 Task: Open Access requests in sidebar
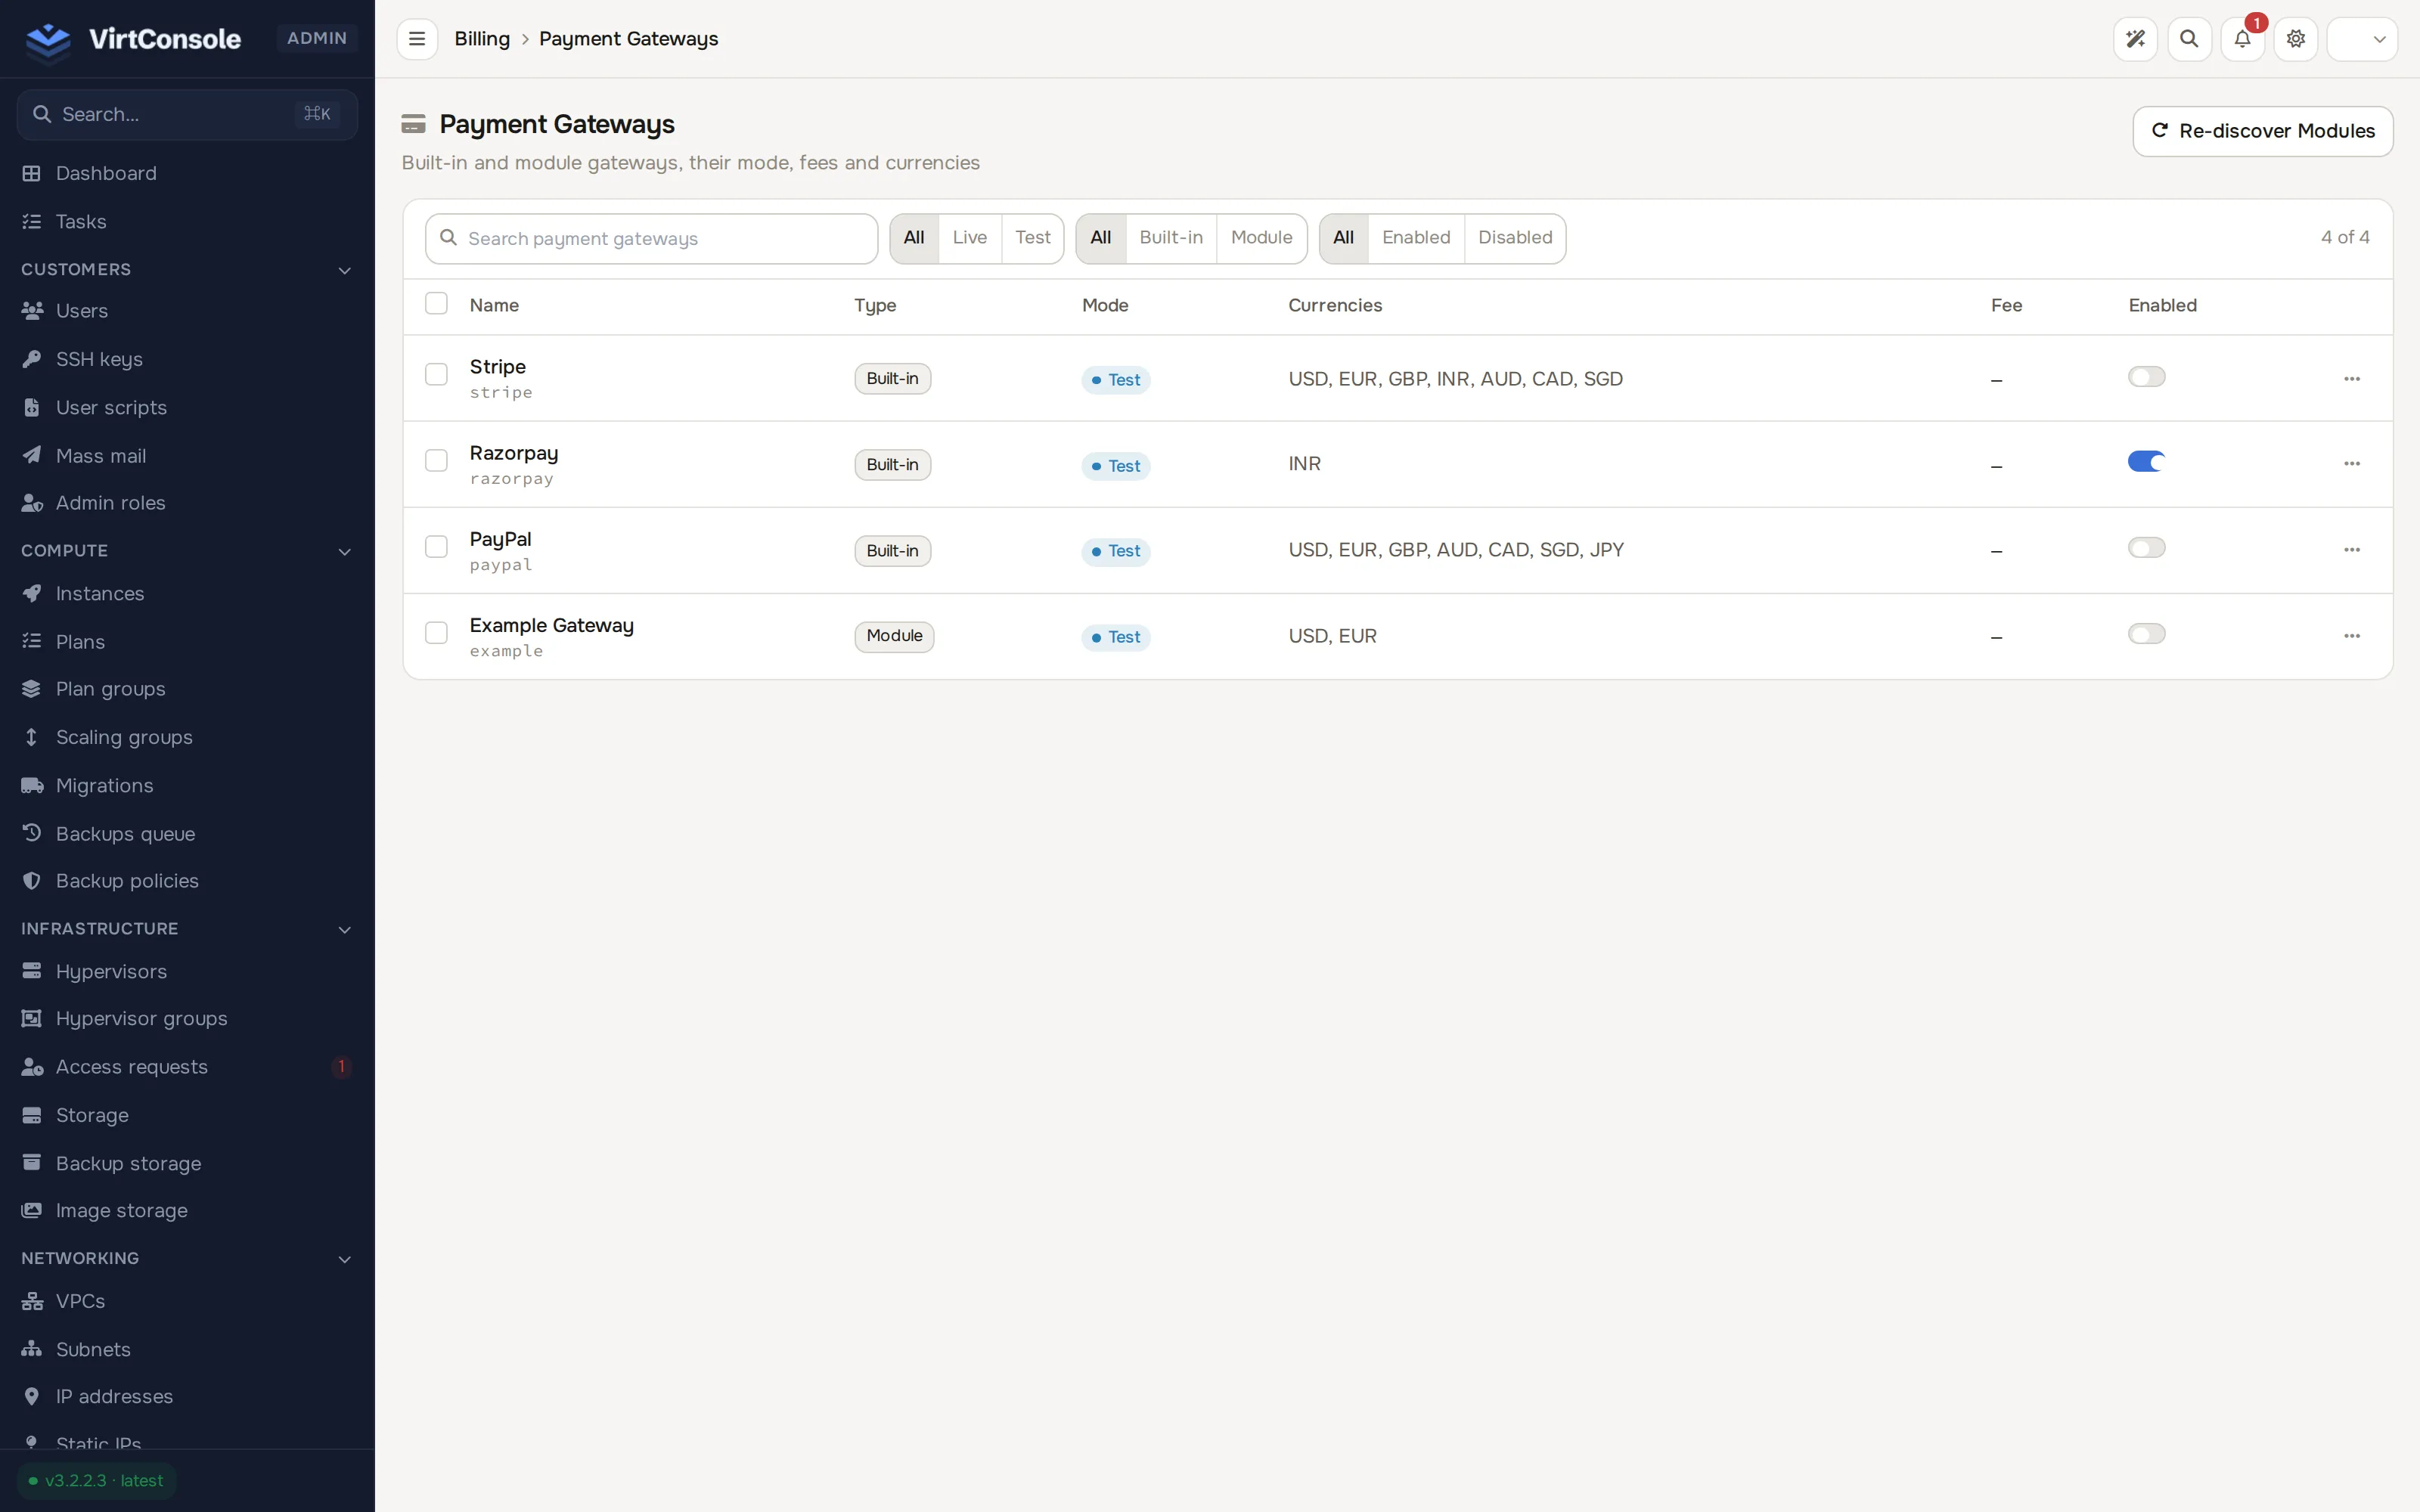[187, 1067]
